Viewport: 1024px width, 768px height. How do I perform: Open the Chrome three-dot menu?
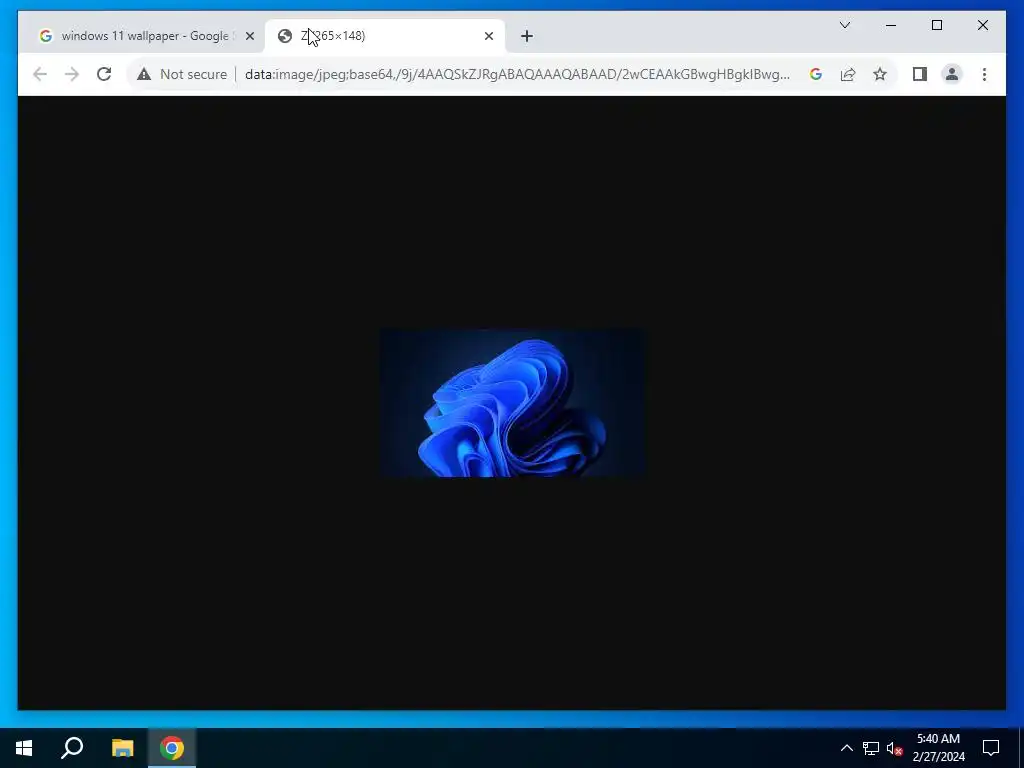984,74
